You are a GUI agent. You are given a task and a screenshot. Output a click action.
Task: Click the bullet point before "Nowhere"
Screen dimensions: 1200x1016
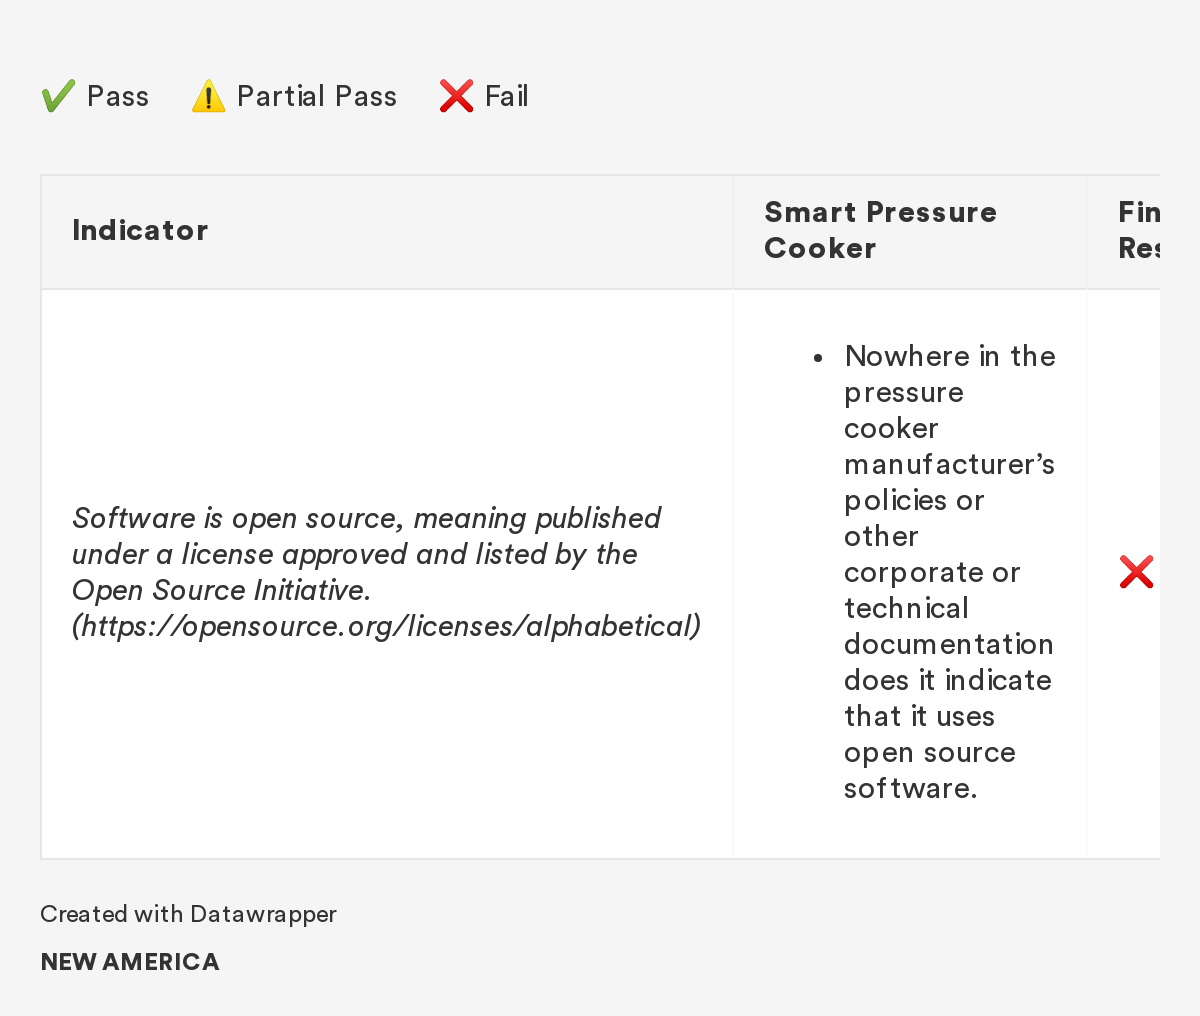[818, 358]
